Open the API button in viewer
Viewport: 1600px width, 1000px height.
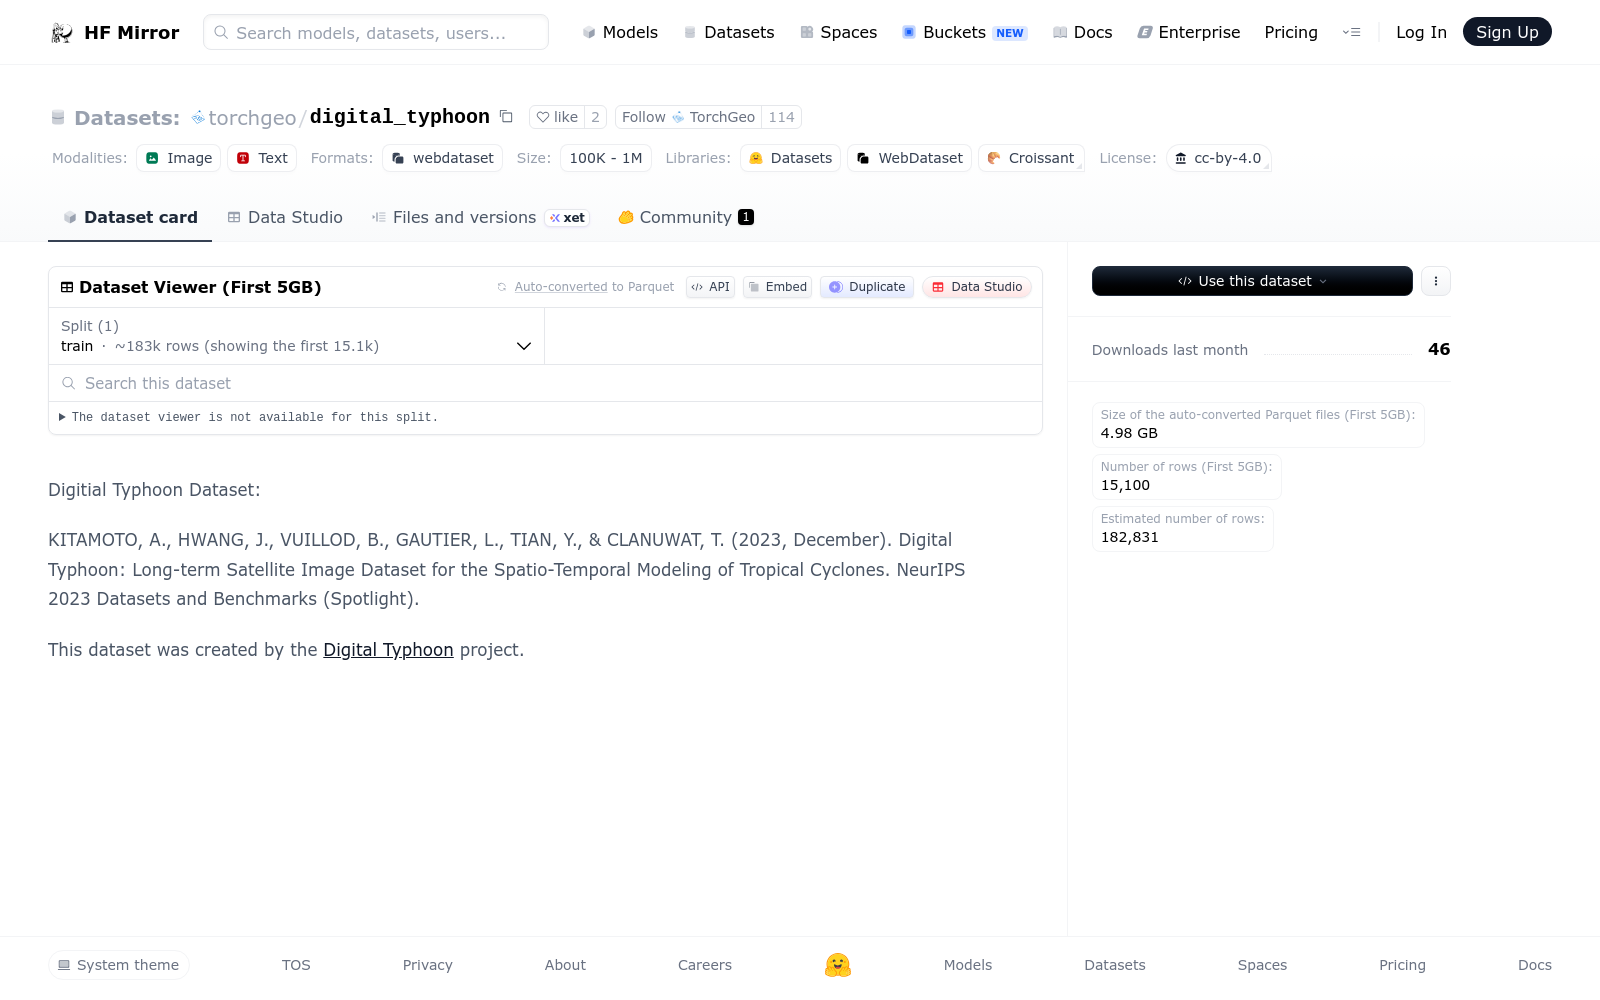point(711,287)
